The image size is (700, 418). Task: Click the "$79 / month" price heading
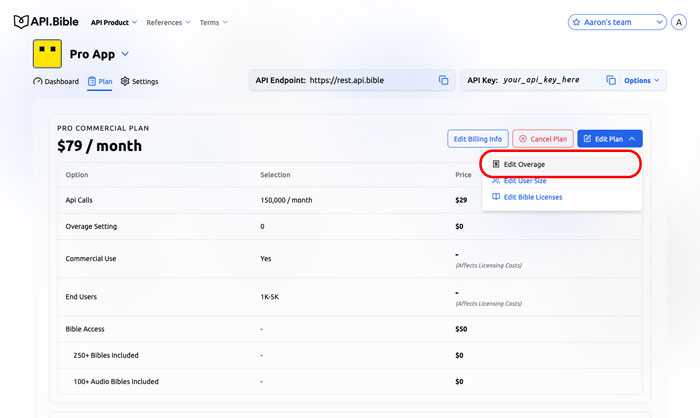100,146
